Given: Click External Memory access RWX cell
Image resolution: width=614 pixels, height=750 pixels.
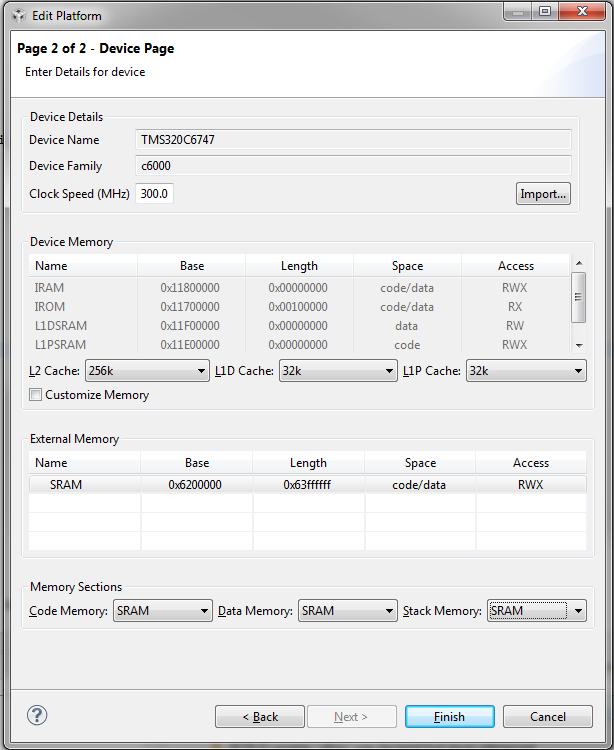Looking at the screenshot, I should pyautogui.click(x=530, y=485).
